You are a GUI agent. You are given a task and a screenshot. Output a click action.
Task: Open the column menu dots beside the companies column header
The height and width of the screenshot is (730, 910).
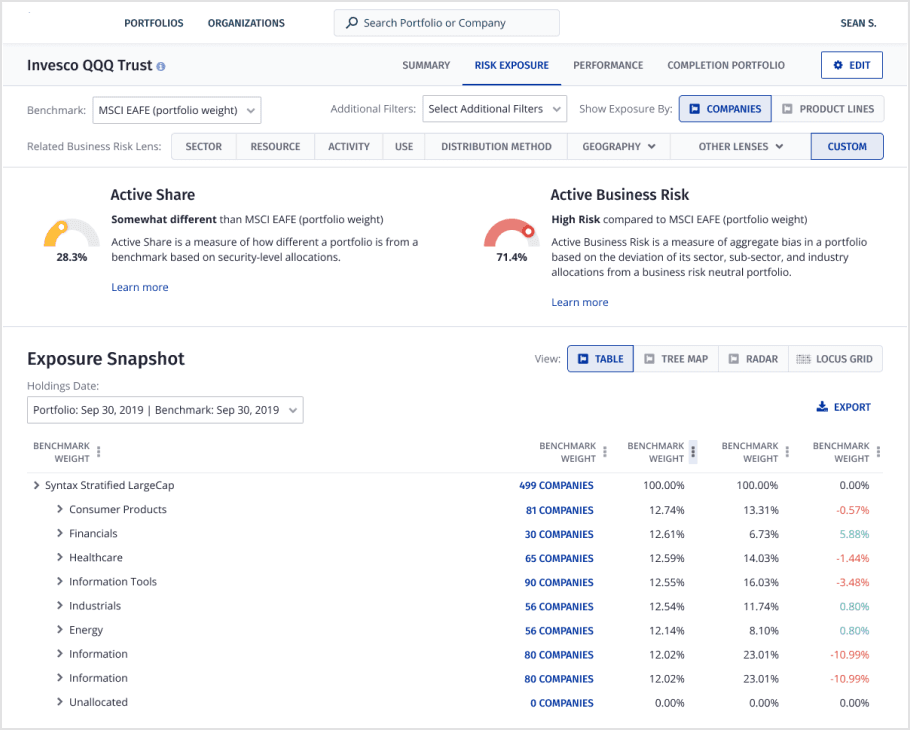pos(605,451)
